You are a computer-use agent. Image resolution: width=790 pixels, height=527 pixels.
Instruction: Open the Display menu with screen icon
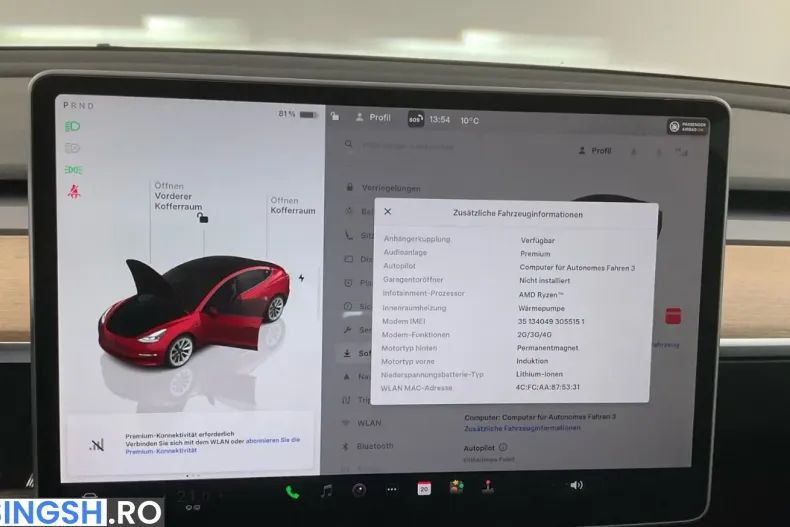coord(358,259)
